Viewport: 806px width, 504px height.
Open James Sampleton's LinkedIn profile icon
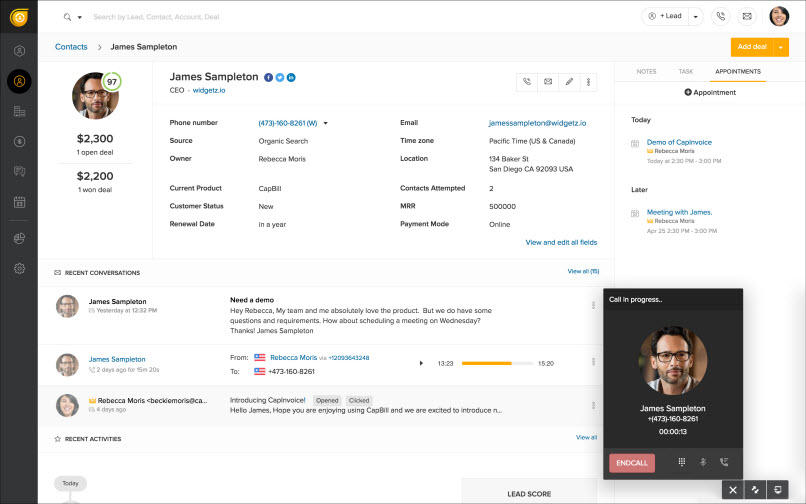[291, 77]
